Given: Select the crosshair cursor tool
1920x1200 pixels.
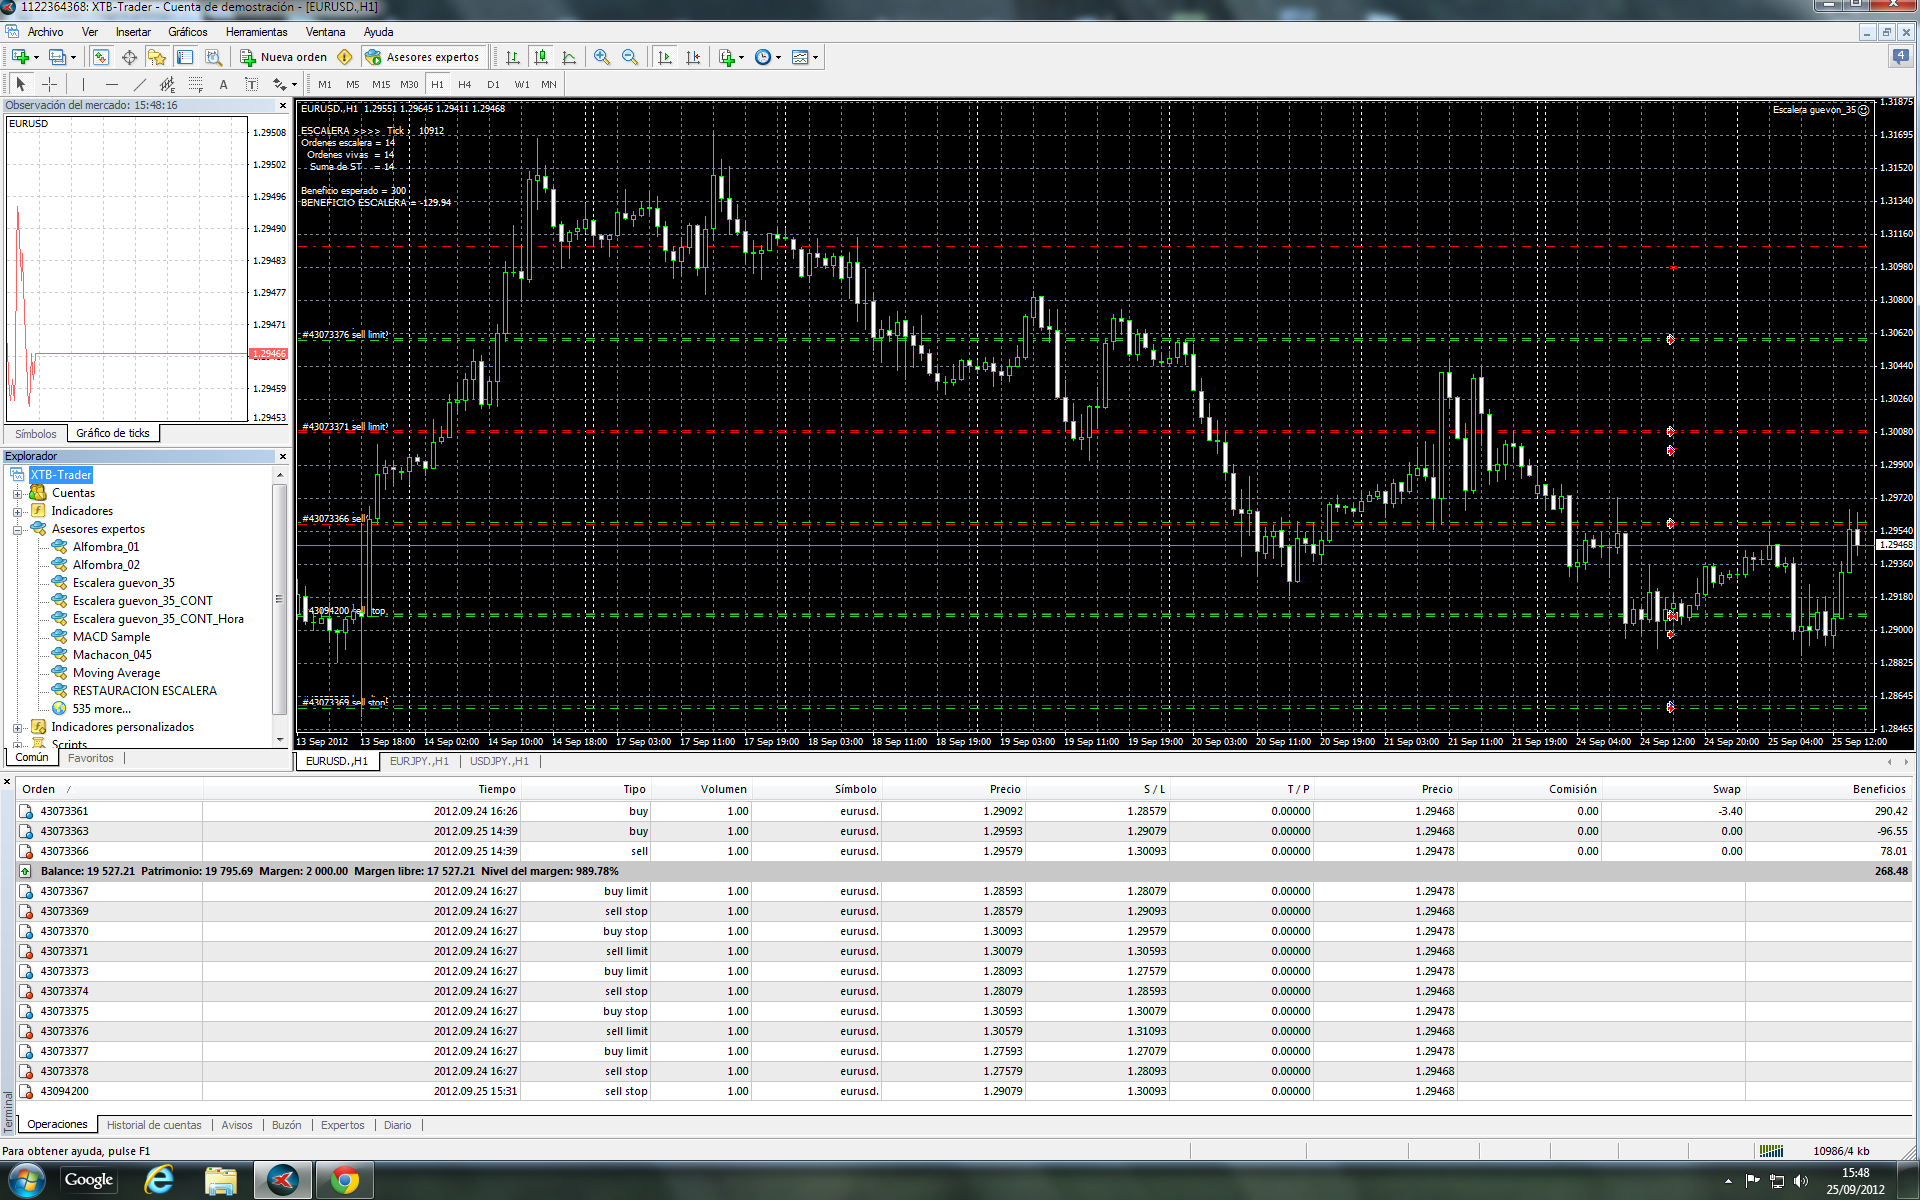Looking at the screenshot, I should pyautogui.click(x=49, y=84).
